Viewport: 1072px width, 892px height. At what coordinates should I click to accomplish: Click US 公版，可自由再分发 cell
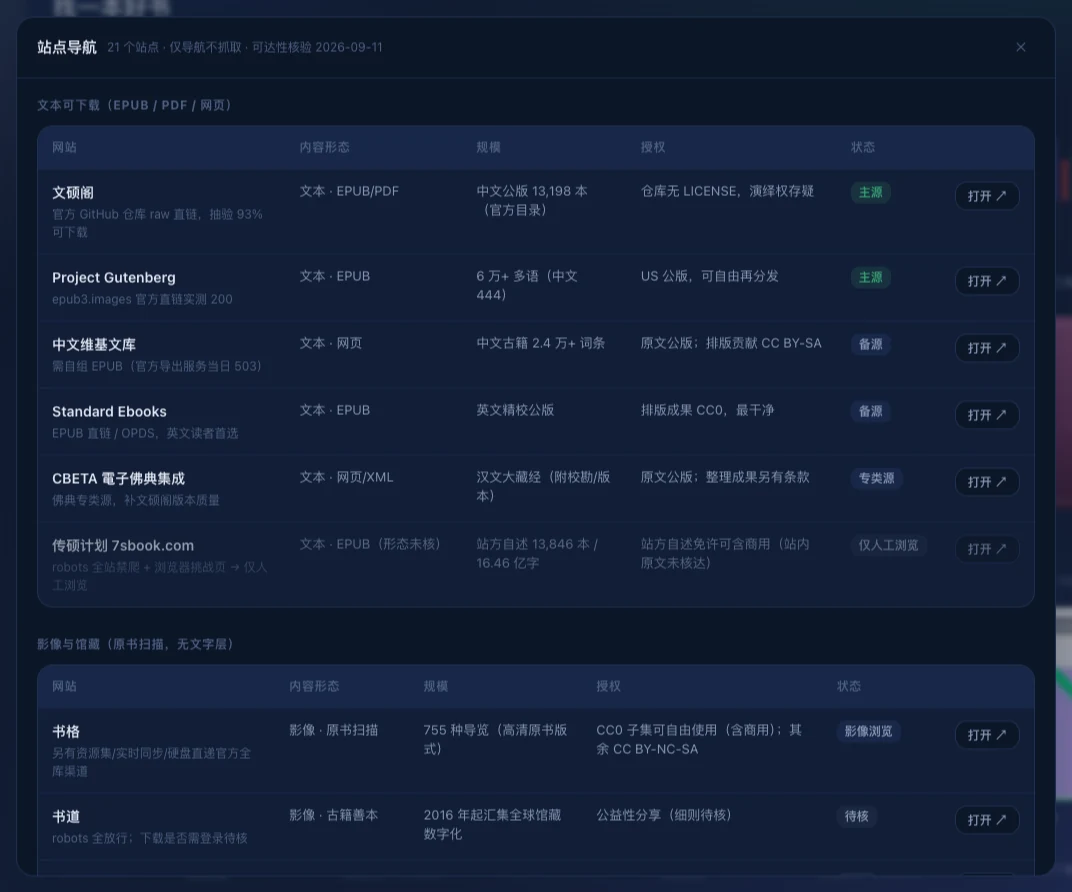(710, 276)
